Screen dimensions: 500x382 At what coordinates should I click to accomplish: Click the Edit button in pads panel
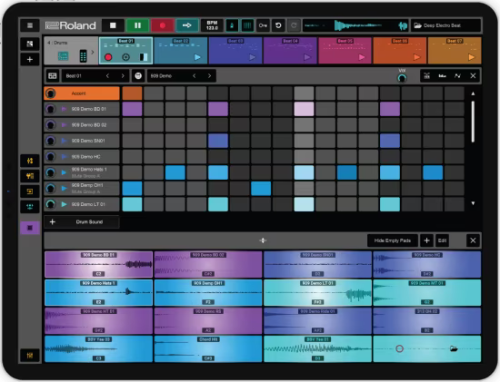click(442, 240)
